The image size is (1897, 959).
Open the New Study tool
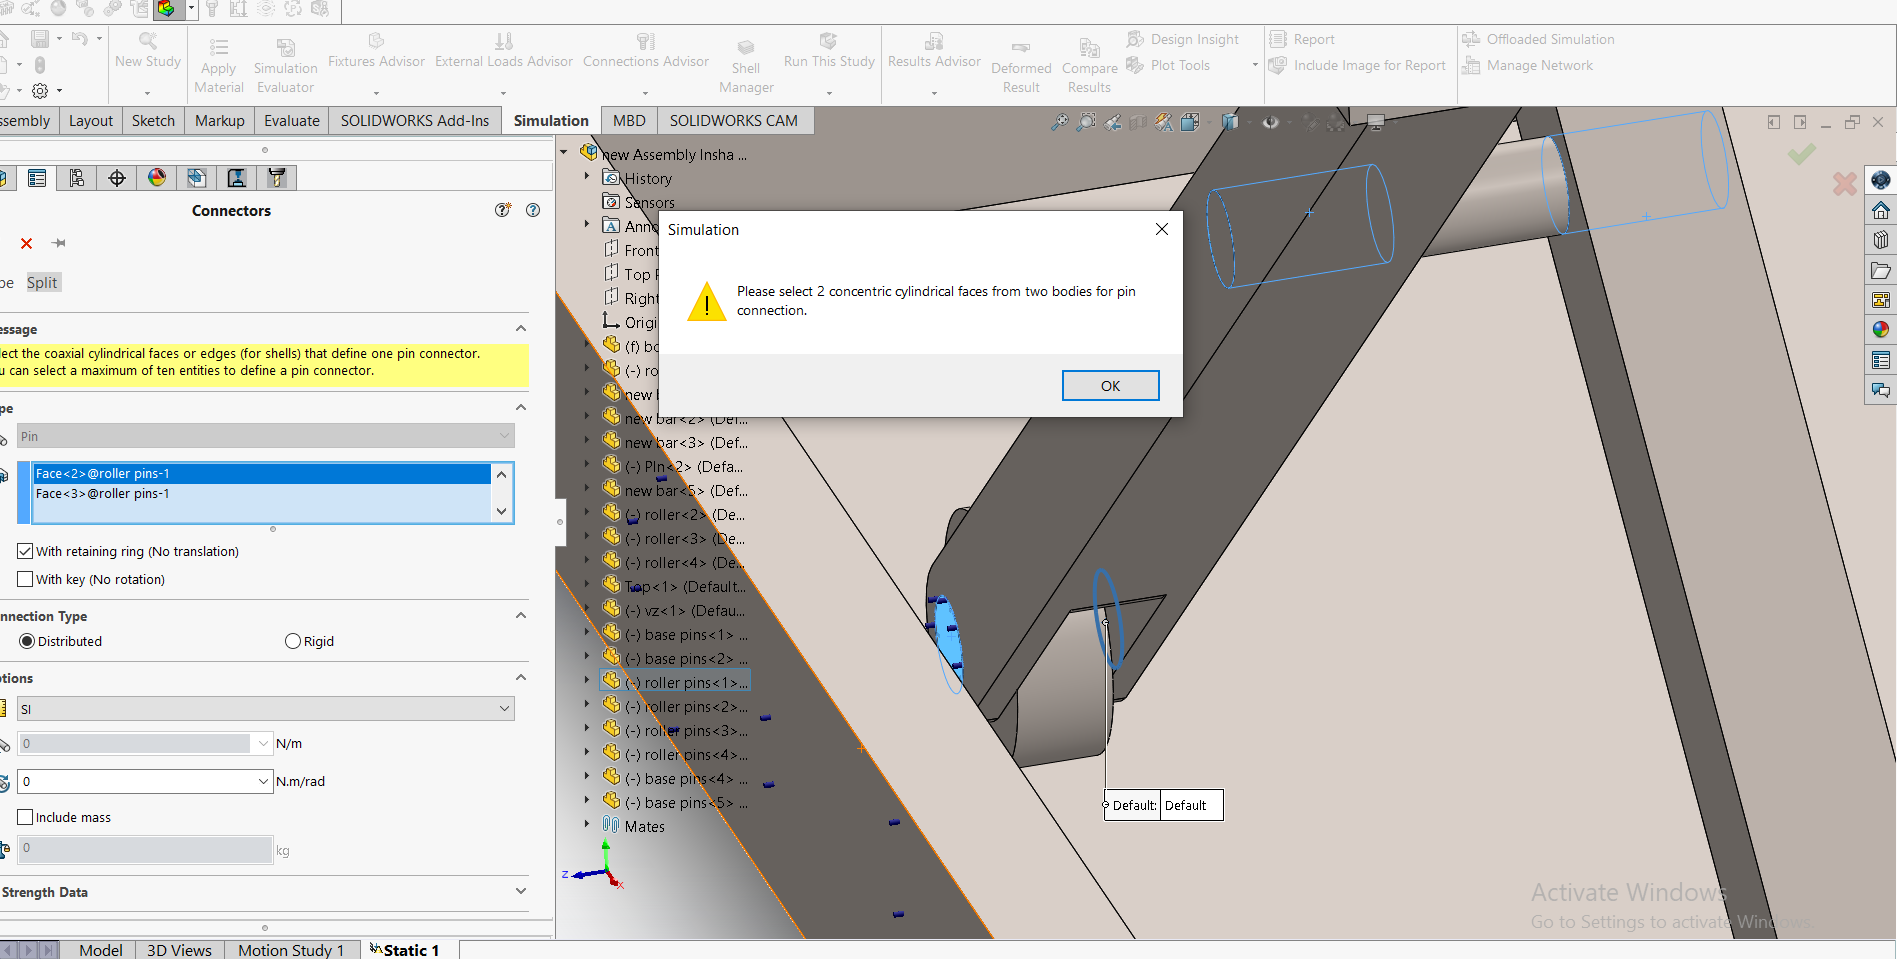coord(148,51)
